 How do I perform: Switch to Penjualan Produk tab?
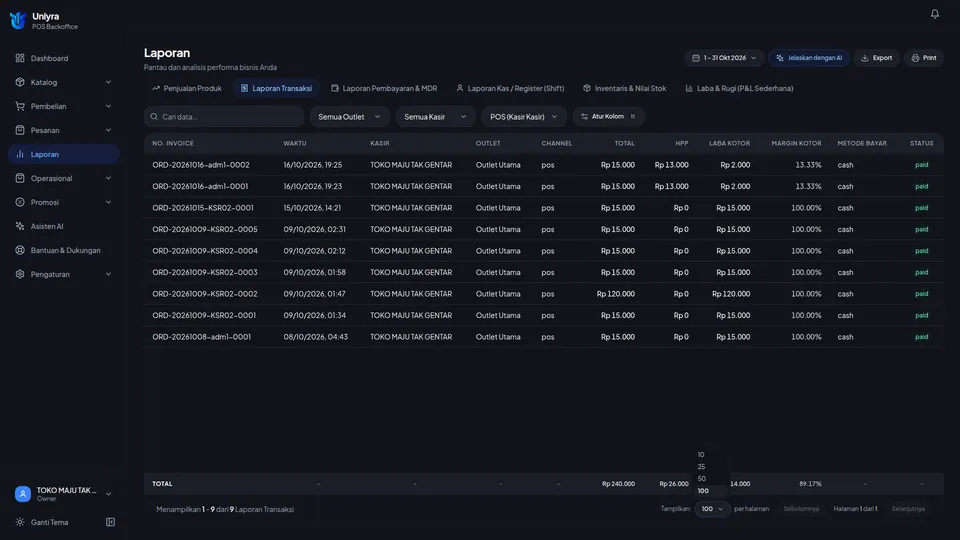187,88
